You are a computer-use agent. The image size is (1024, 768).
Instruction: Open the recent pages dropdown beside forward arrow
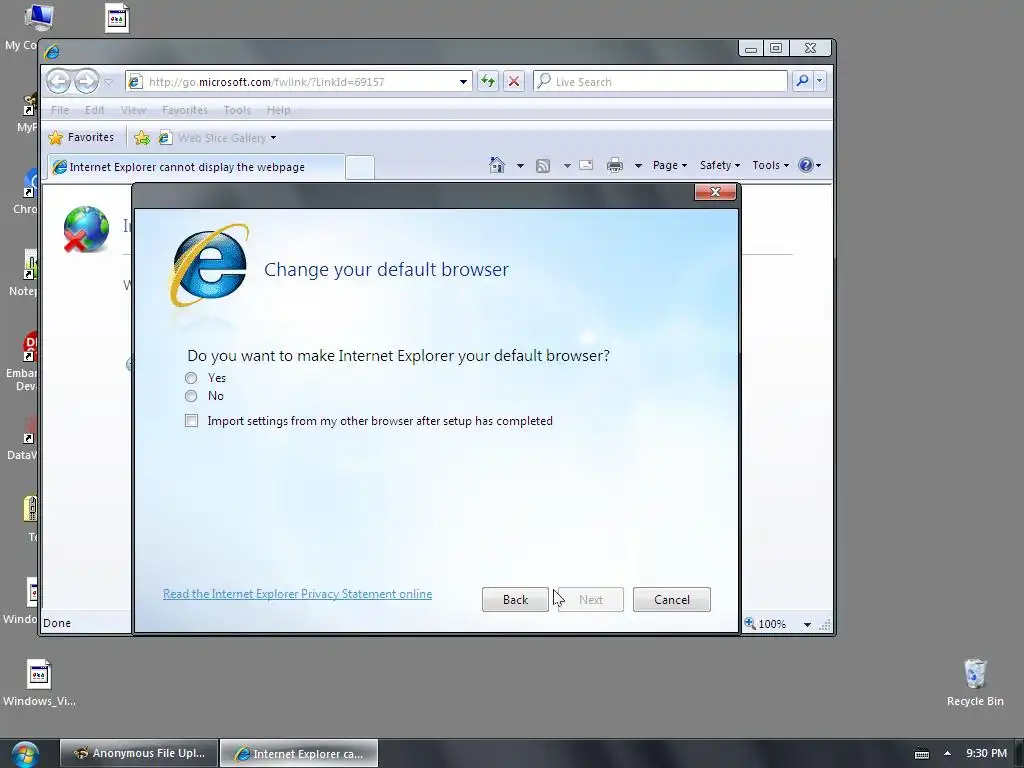click(x=109, y=82)
